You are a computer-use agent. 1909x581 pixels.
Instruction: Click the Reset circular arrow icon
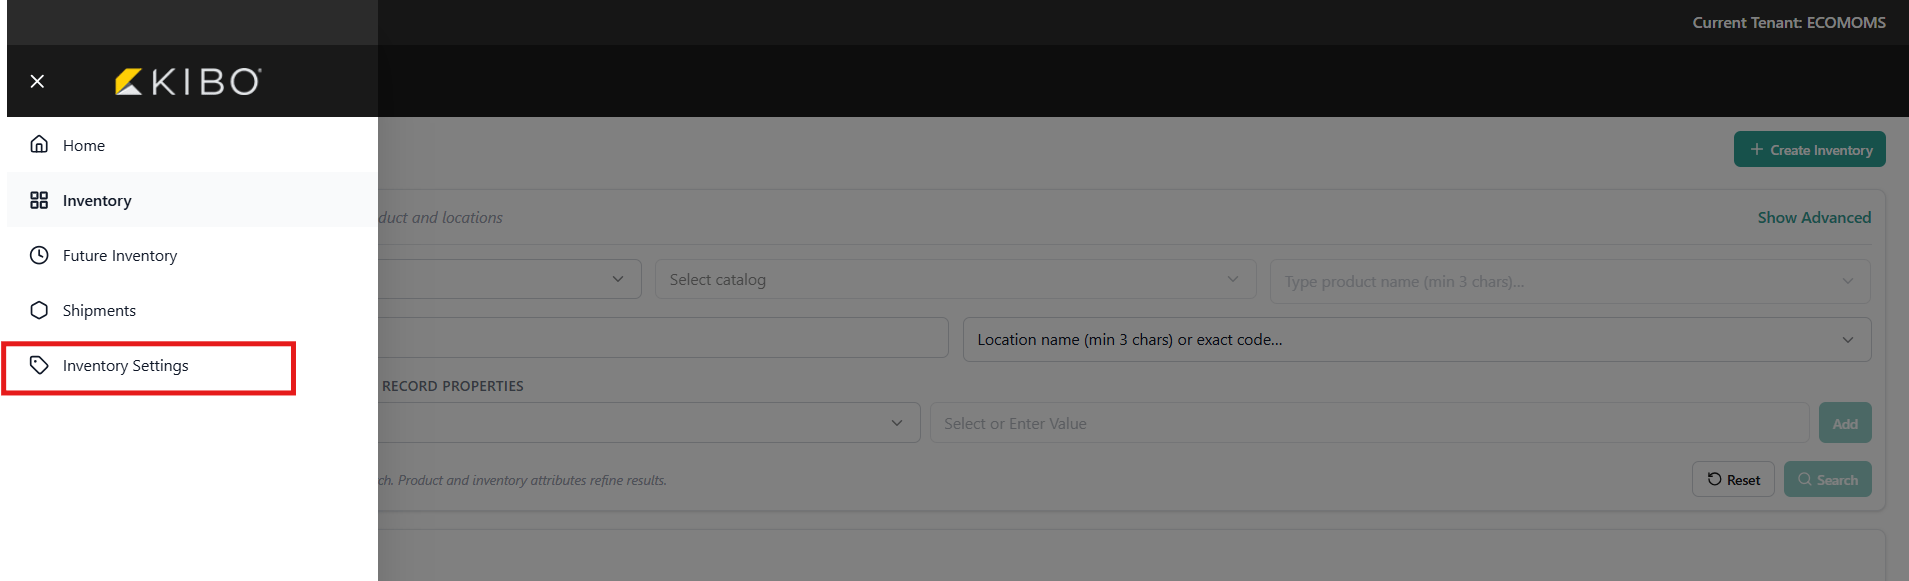point(1714,479)
